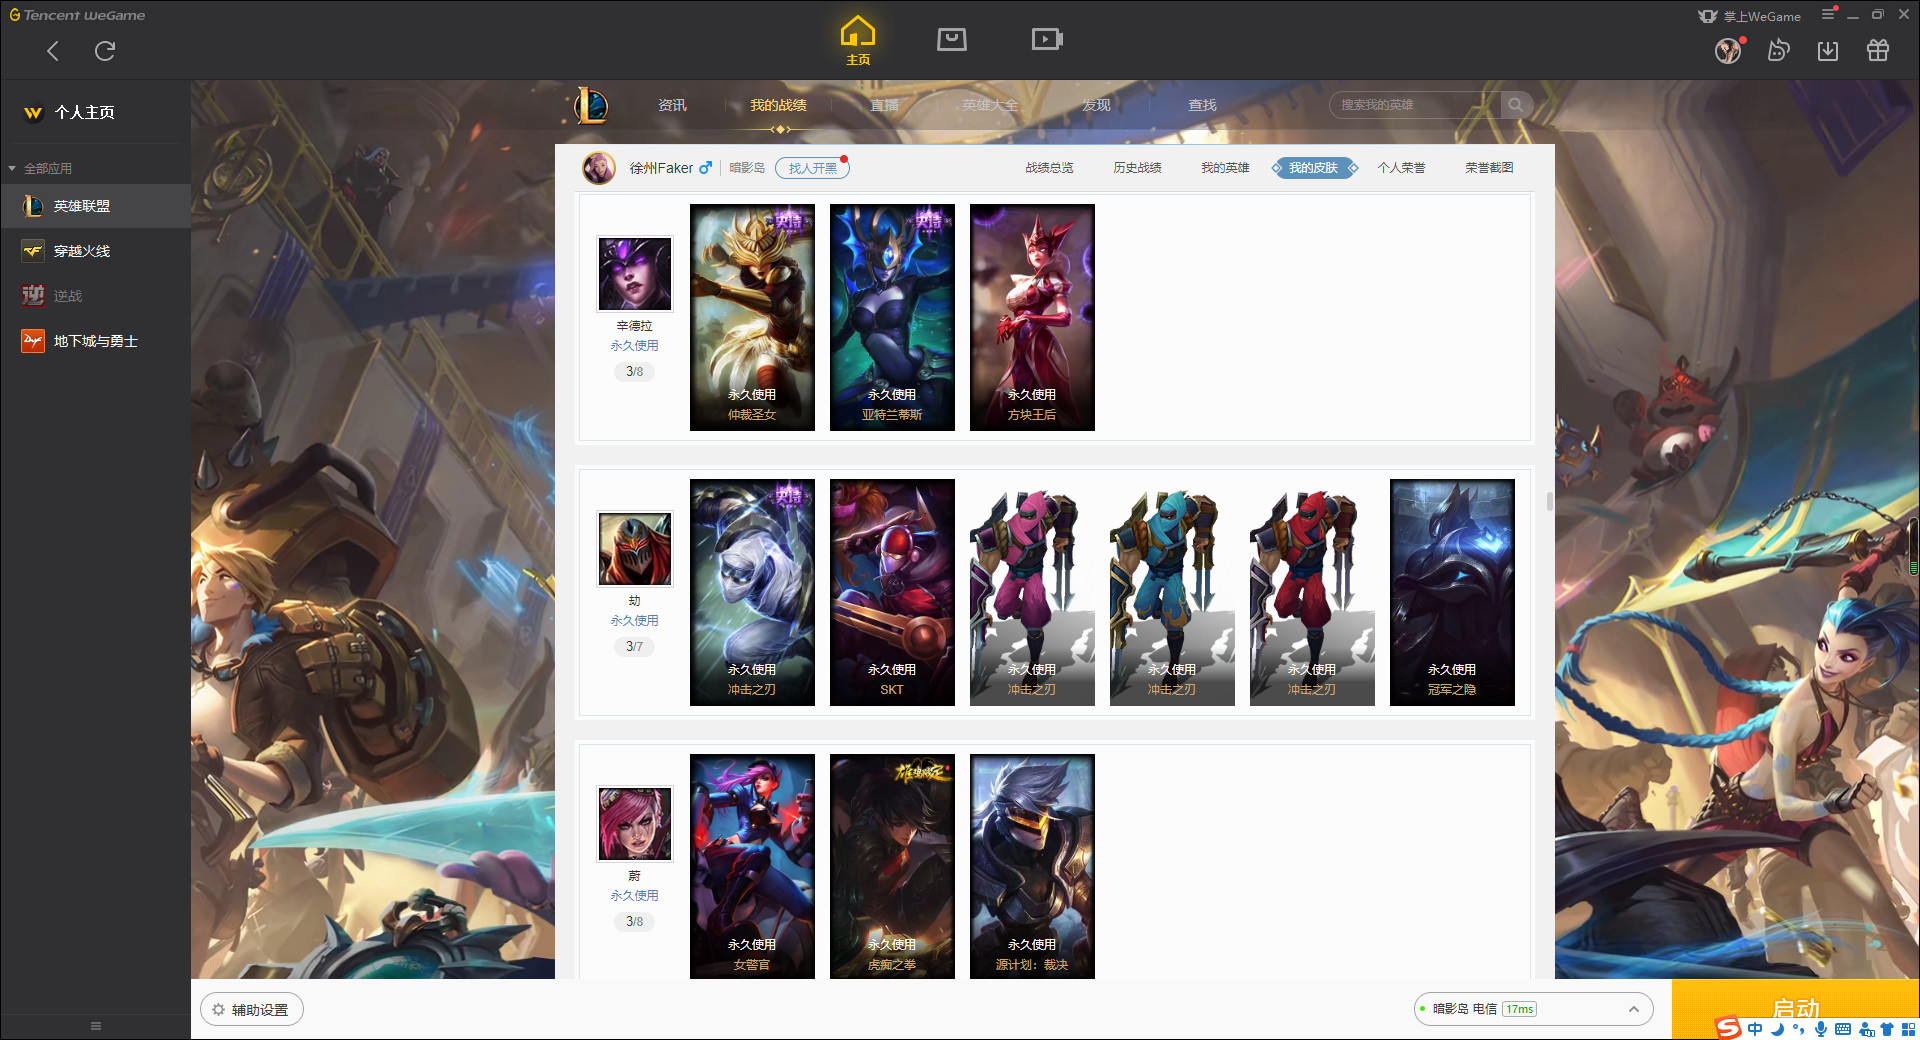Click the search magnifier button
This screenshot has width=1920, height=1040.
point(1516,105)
